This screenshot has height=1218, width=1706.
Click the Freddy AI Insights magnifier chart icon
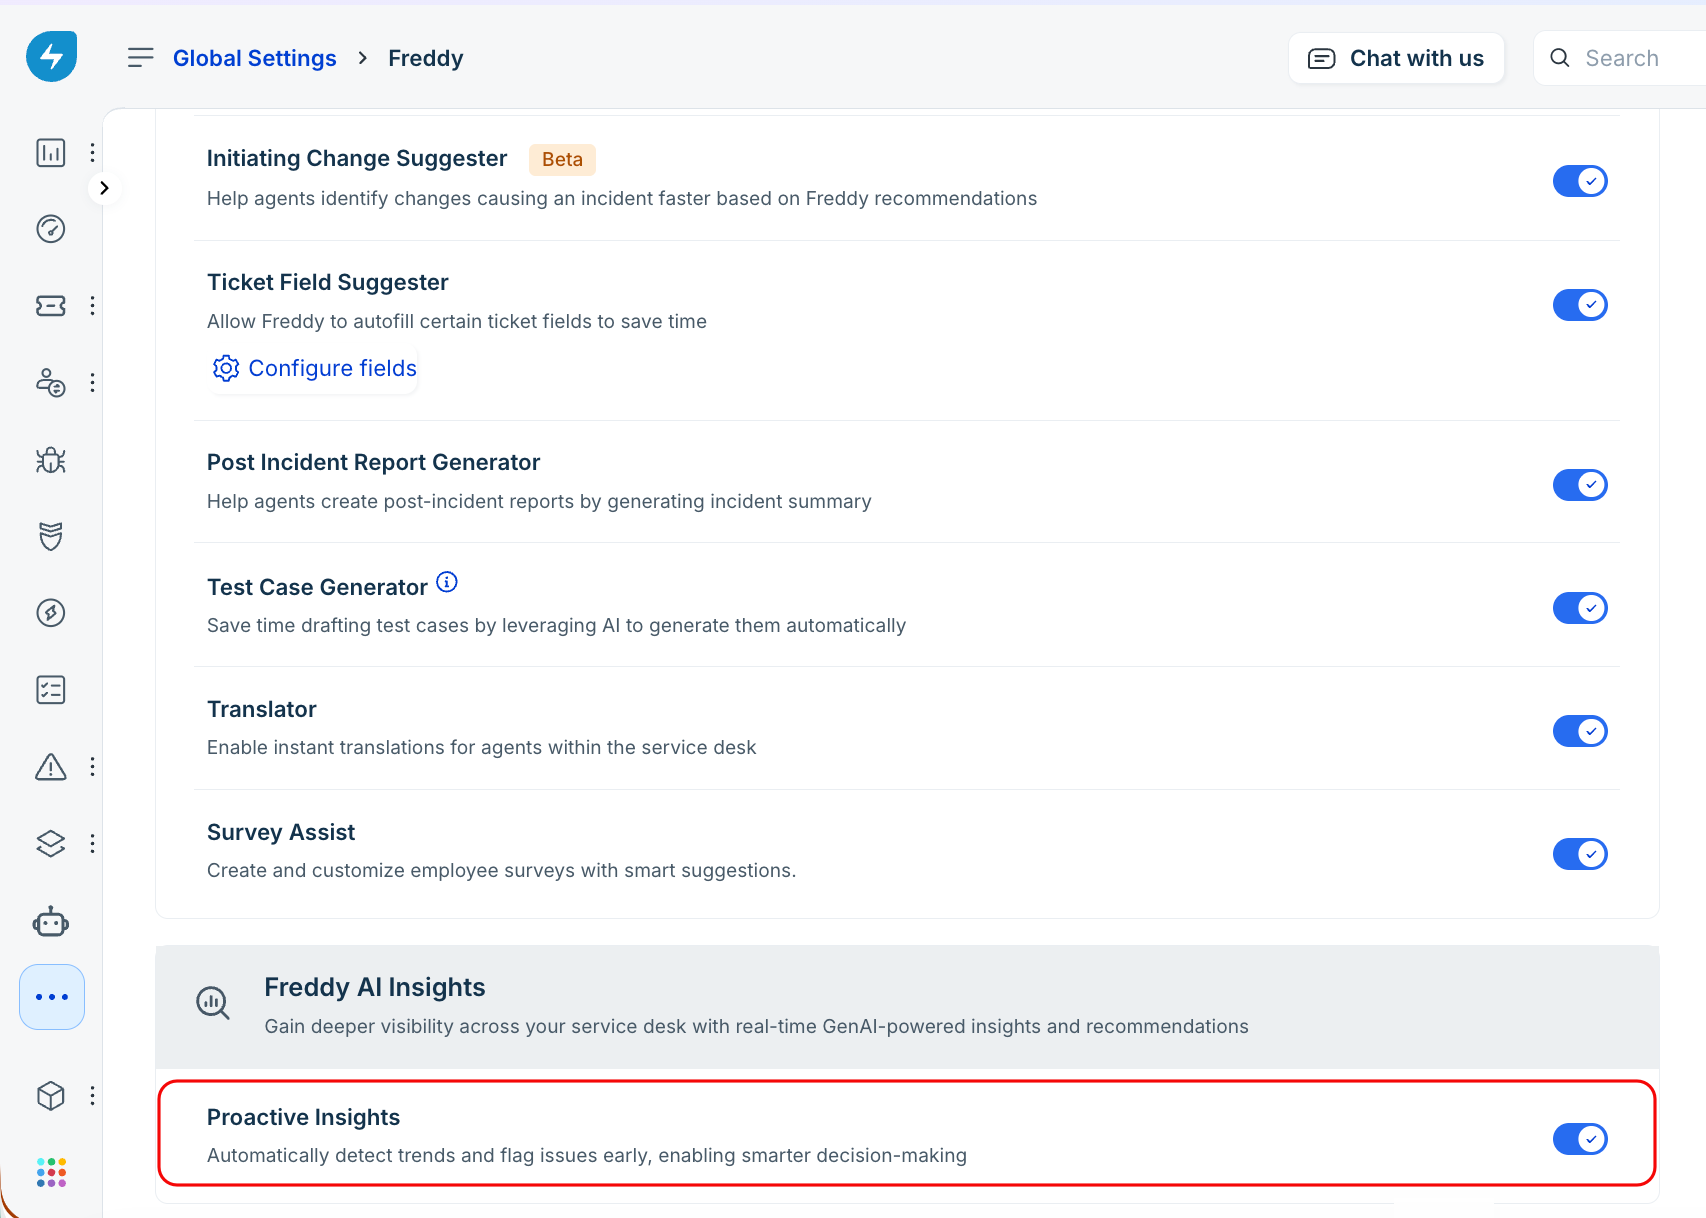coord(213,1003)
